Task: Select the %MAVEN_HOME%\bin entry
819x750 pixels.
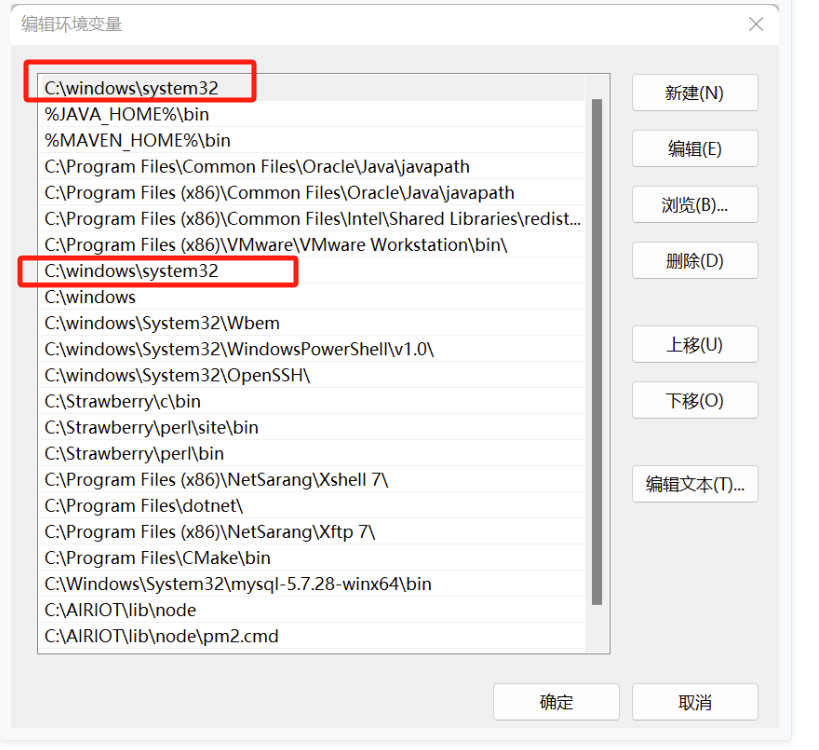Action: (137, 141)
